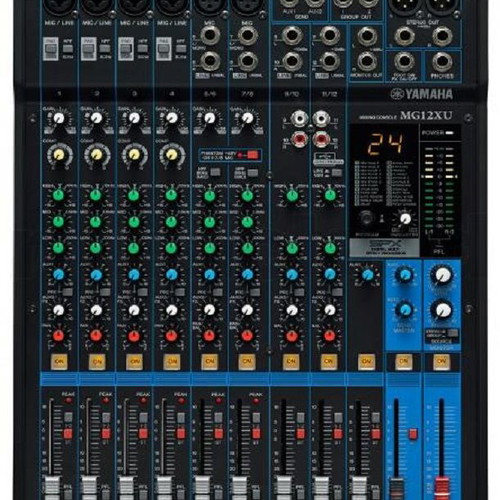Adjust channel 4 red PAN knob
The width and height of the screenshot is (500, 500).
(x=172, y=336)
